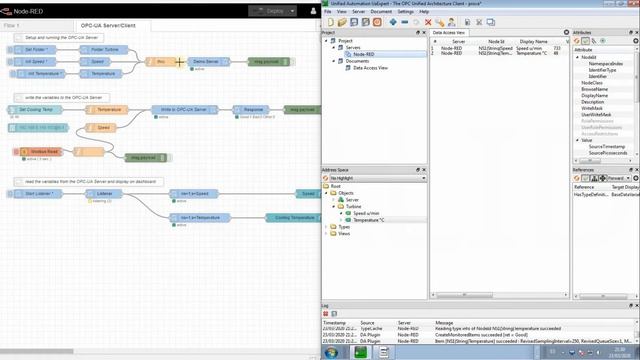The width and height of the screenshot is (640, 360).
Task: Open the Settings menu in UaExpert
Action: point(405,12)
